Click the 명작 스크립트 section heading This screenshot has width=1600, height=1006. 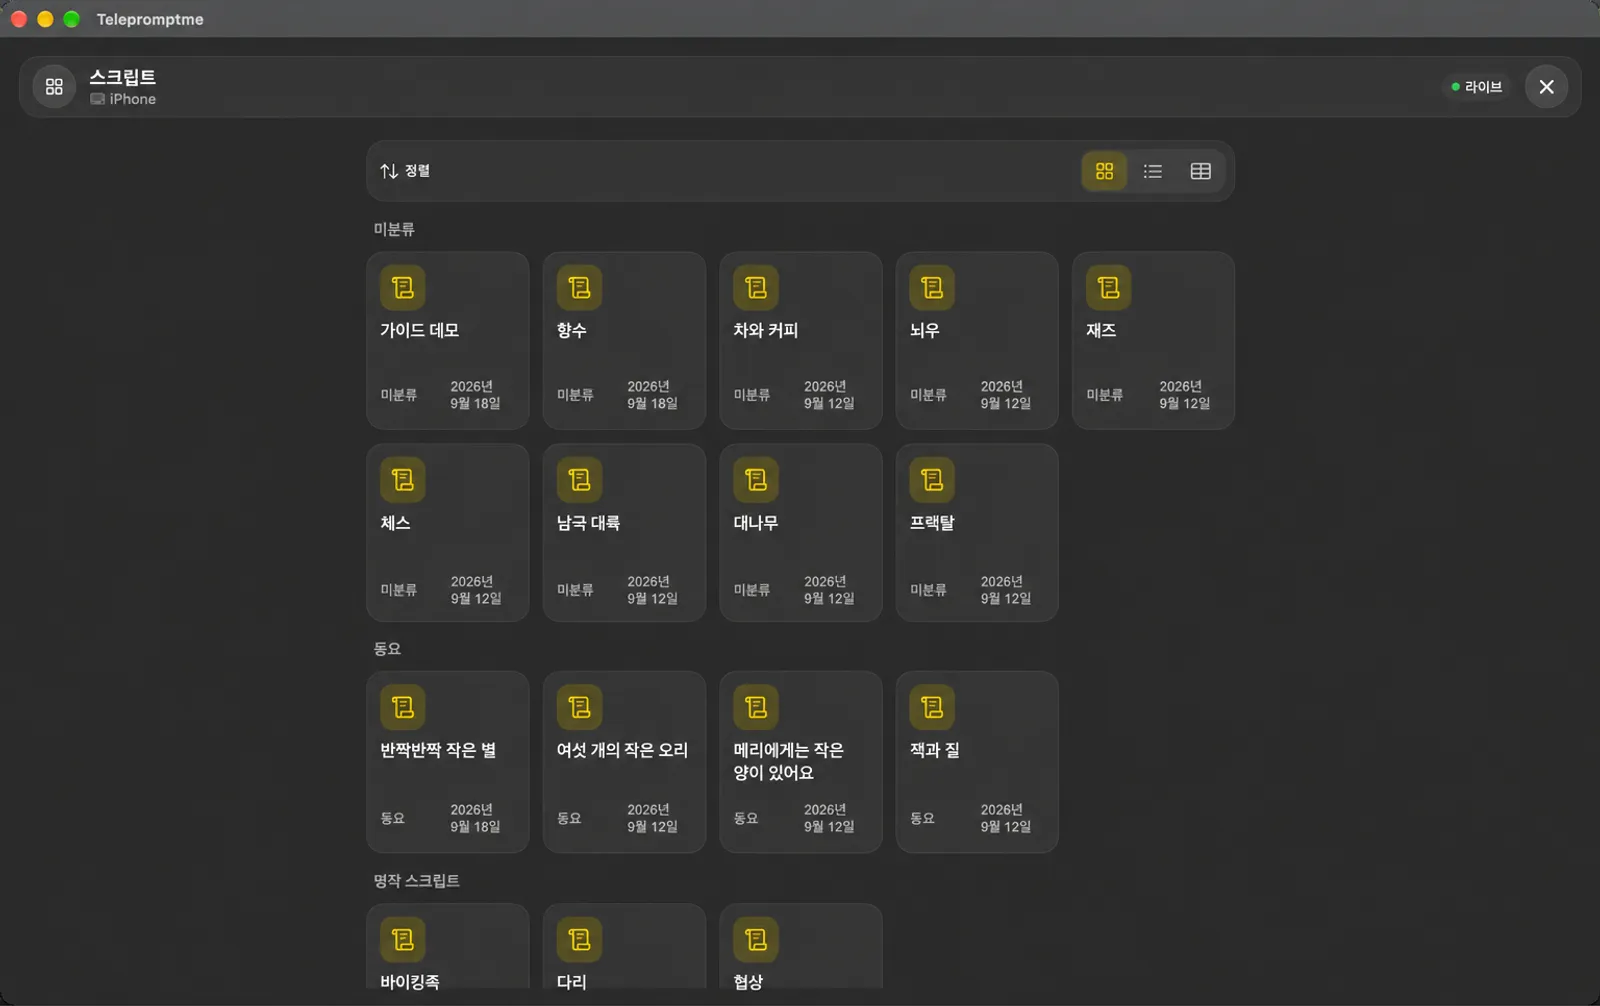[416, 881]
